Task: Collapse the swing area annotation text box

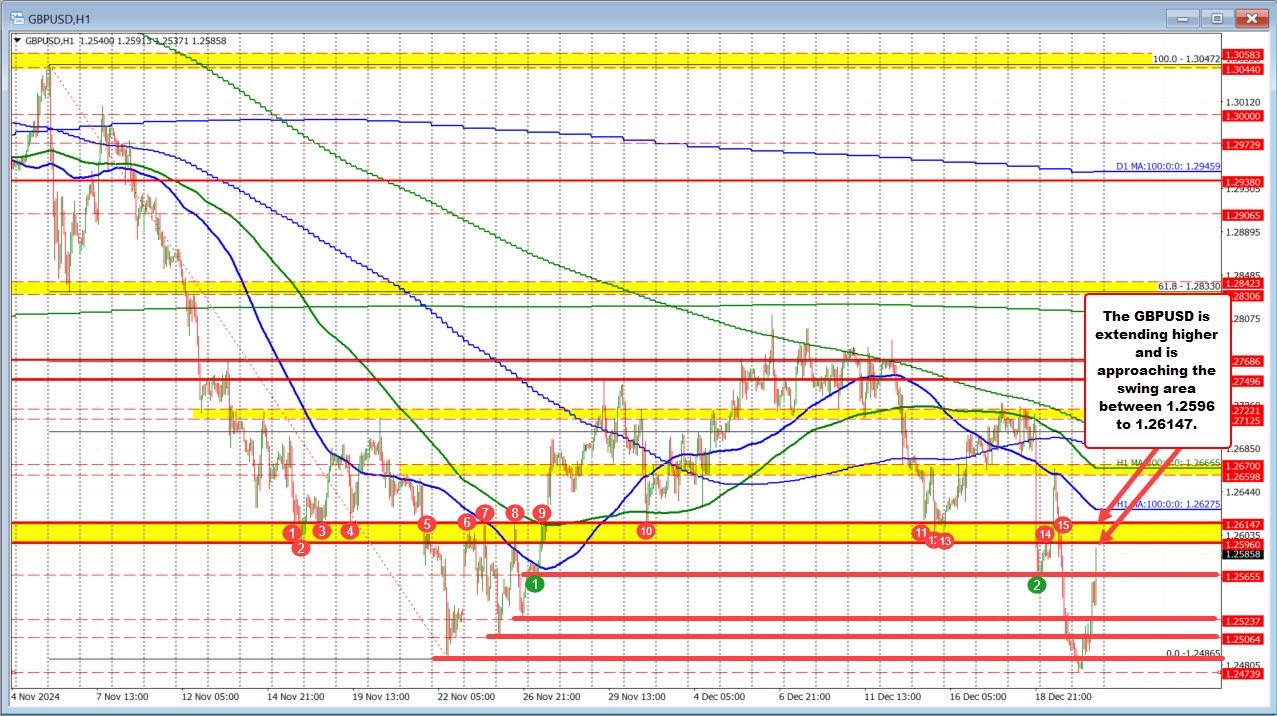Action: pos(1156,370)
